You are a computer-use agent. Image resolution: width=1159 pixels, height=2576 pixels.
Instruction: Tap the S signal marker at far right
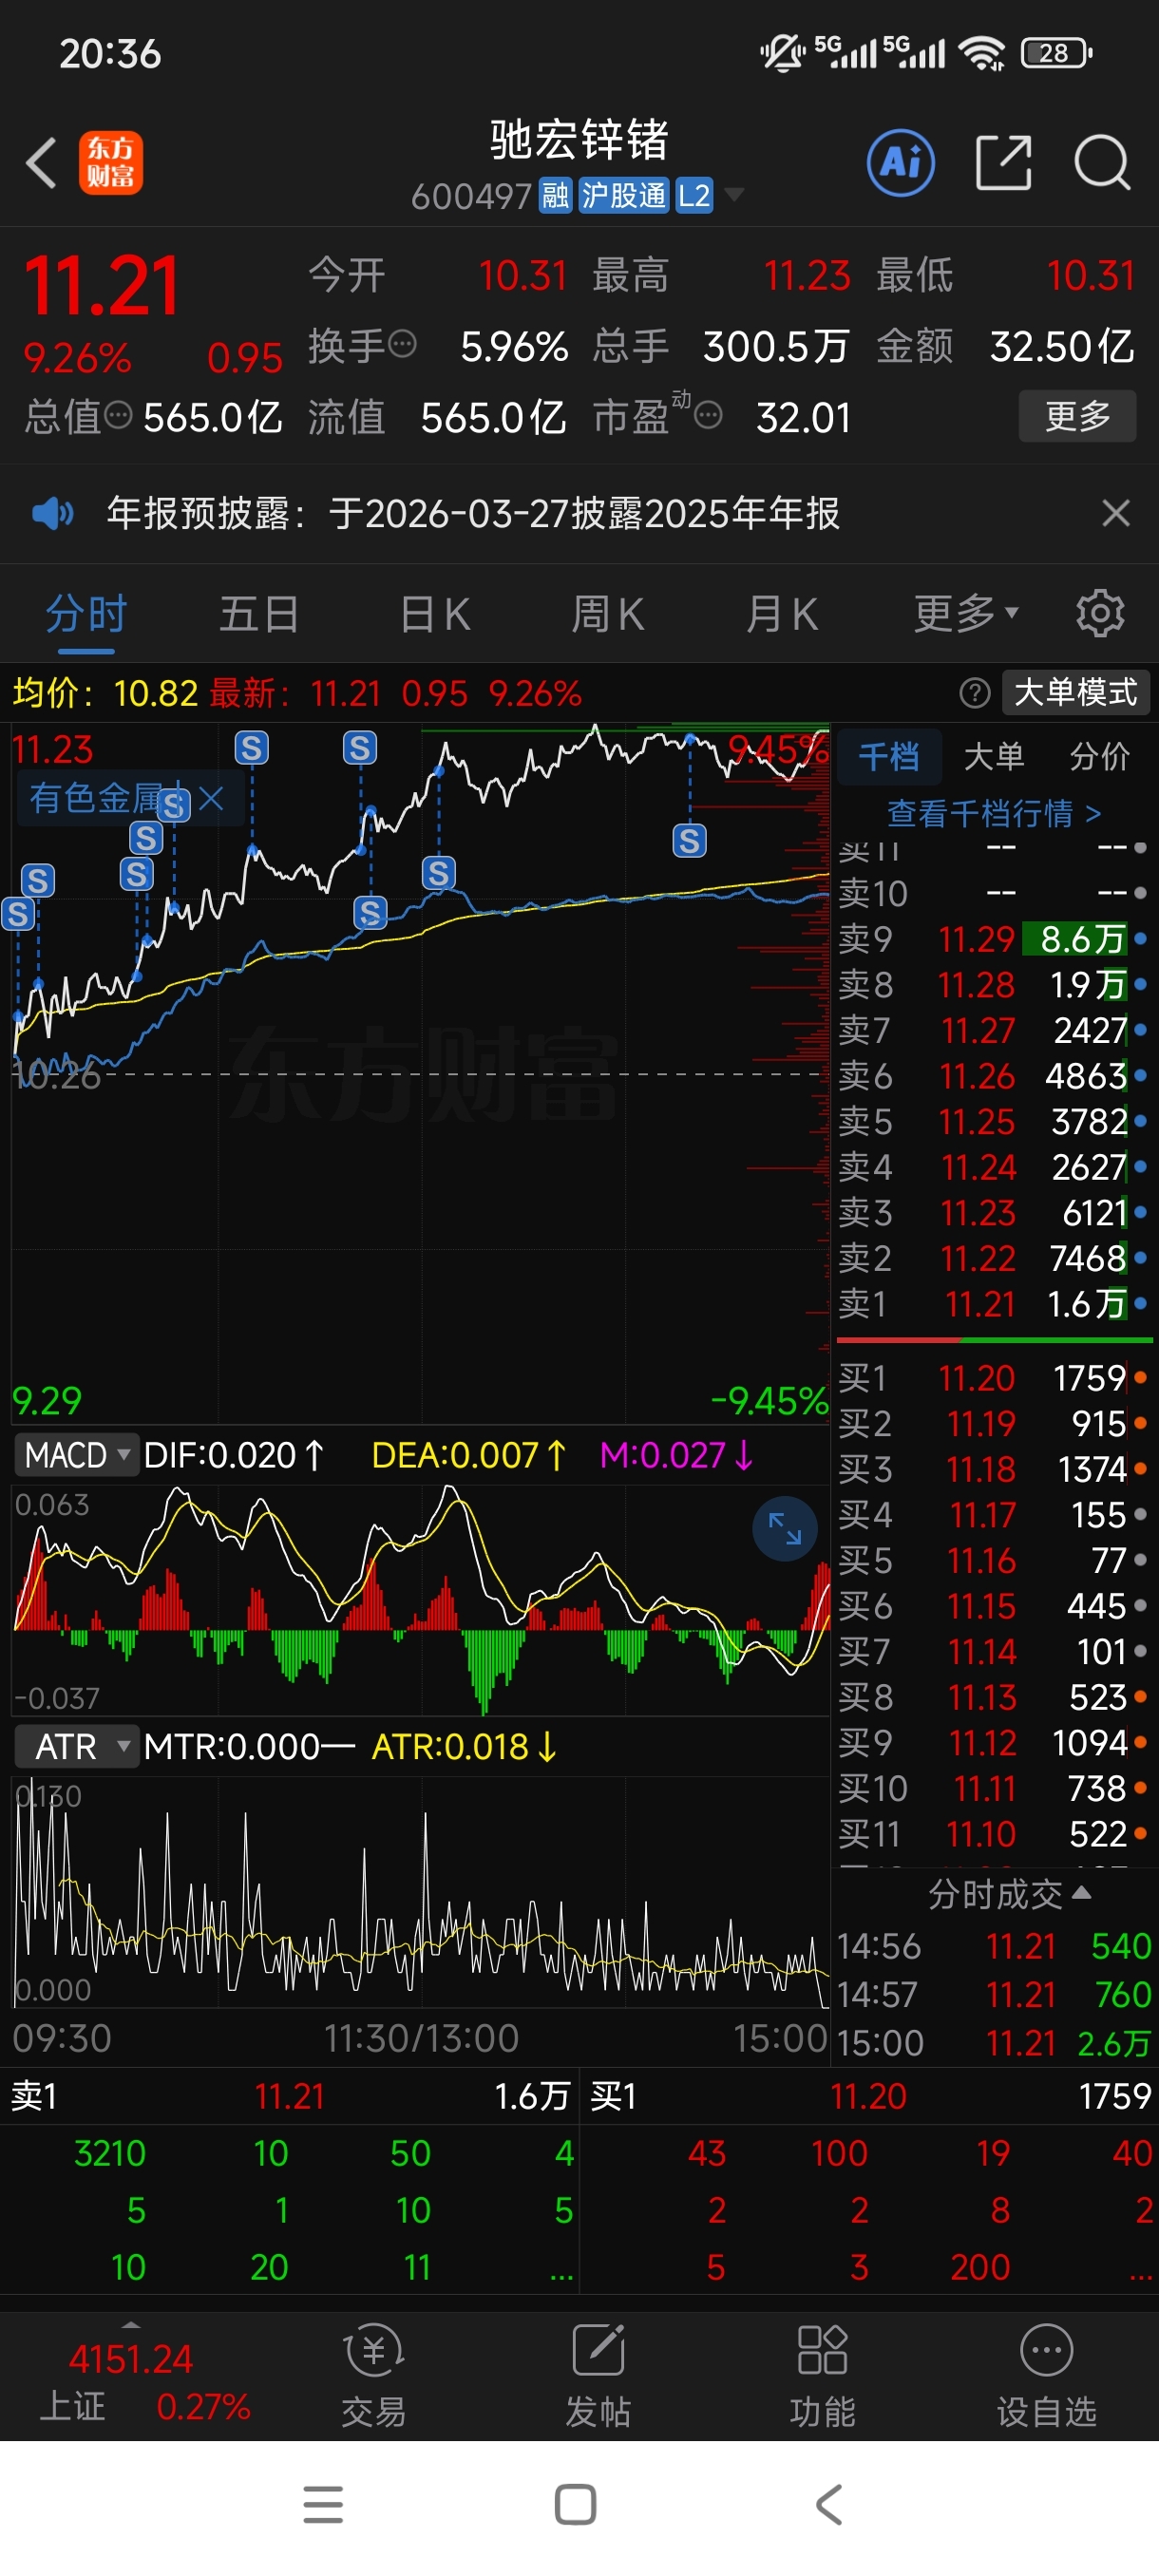[x=689, y=840]
